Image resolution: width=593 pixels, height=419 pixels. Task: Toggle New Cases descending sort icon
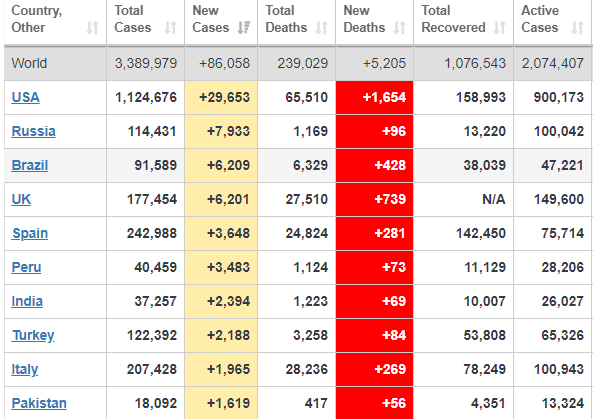coord(244,28)
